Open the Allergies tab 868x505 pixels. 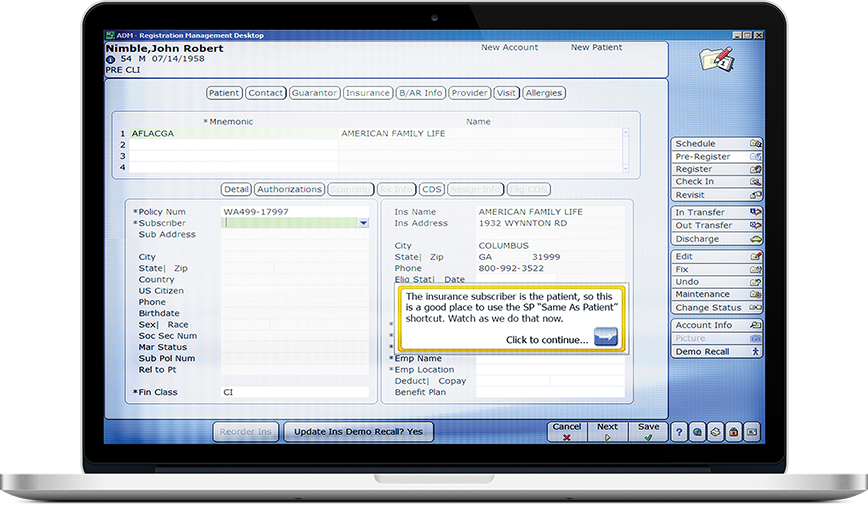543,93
